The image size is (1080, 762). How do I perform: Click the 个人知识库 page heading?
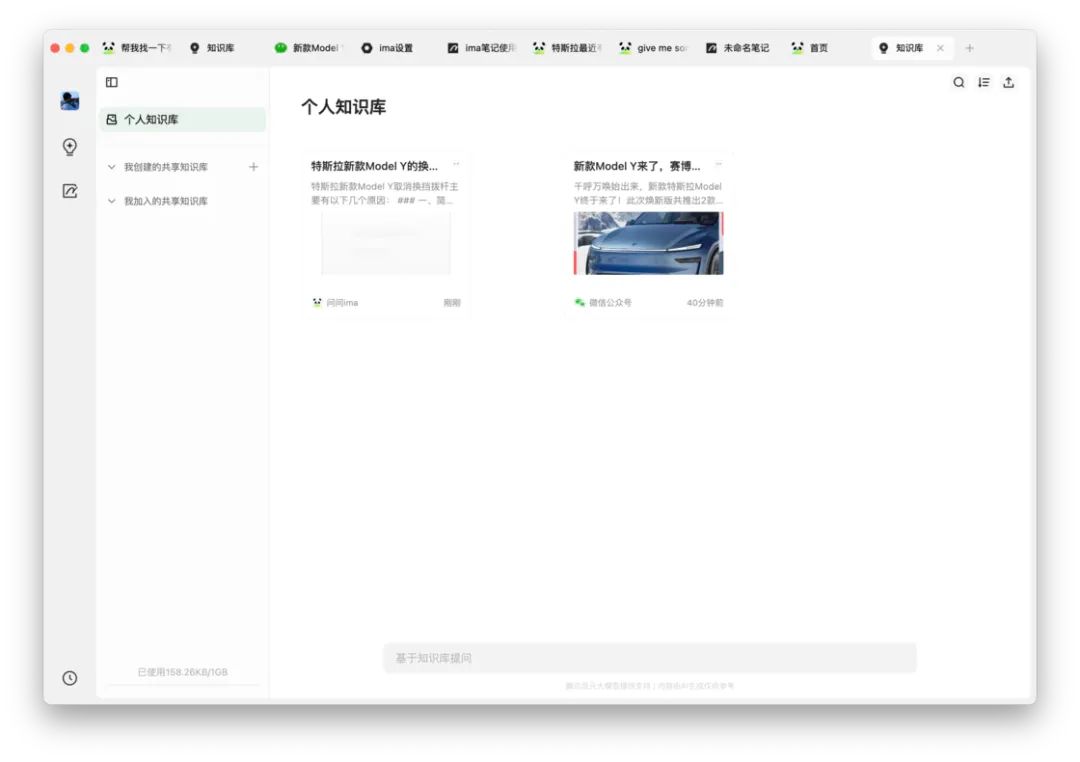(x=344, y=107)
